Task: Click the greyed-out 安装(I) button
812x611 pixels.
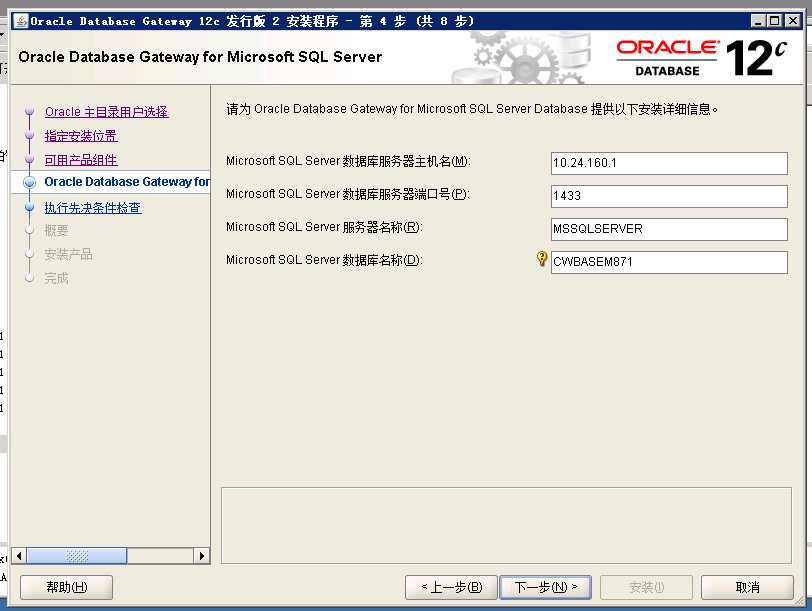Action: 646,587
